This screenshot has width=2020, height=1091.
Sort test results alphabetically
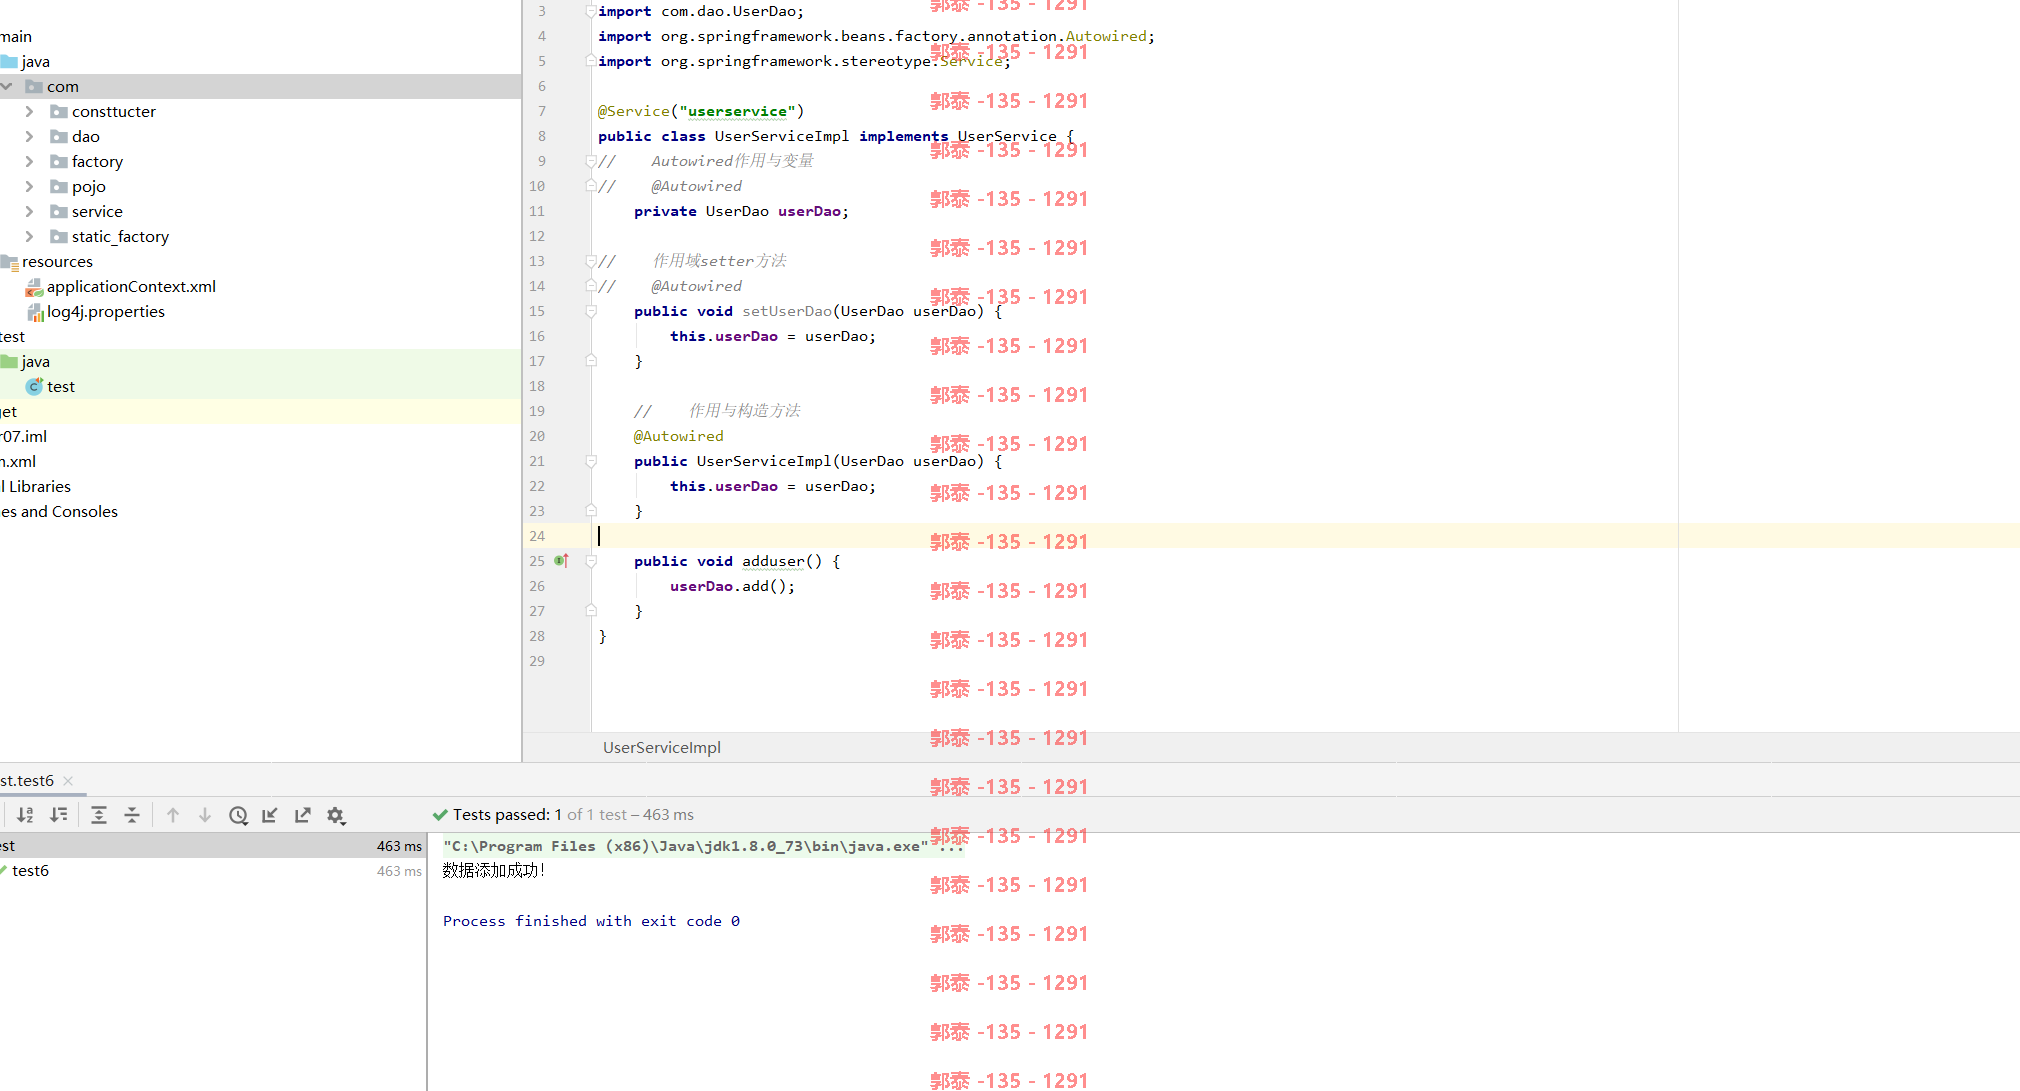point(25,815)
